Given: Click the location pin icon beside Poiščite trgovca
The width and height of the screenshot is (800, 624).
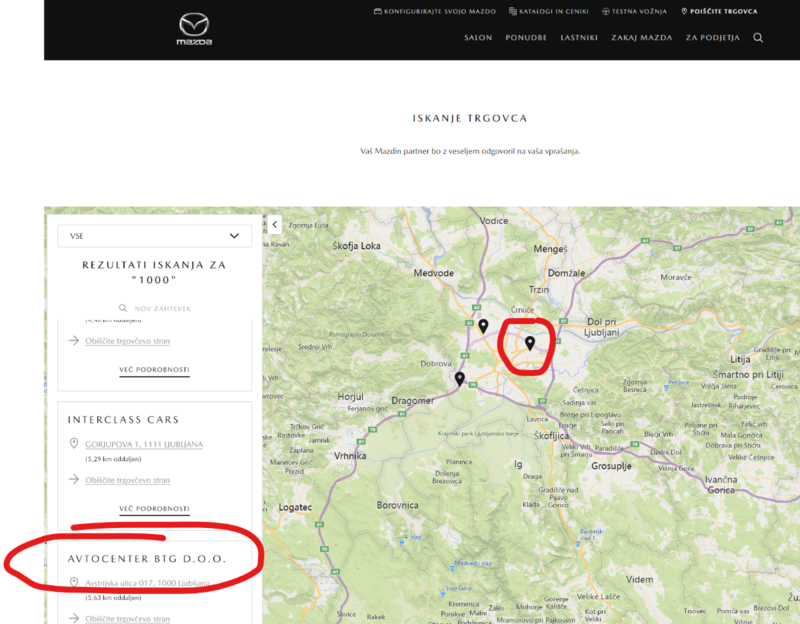Looking at the screenshot, I should 684,11.
